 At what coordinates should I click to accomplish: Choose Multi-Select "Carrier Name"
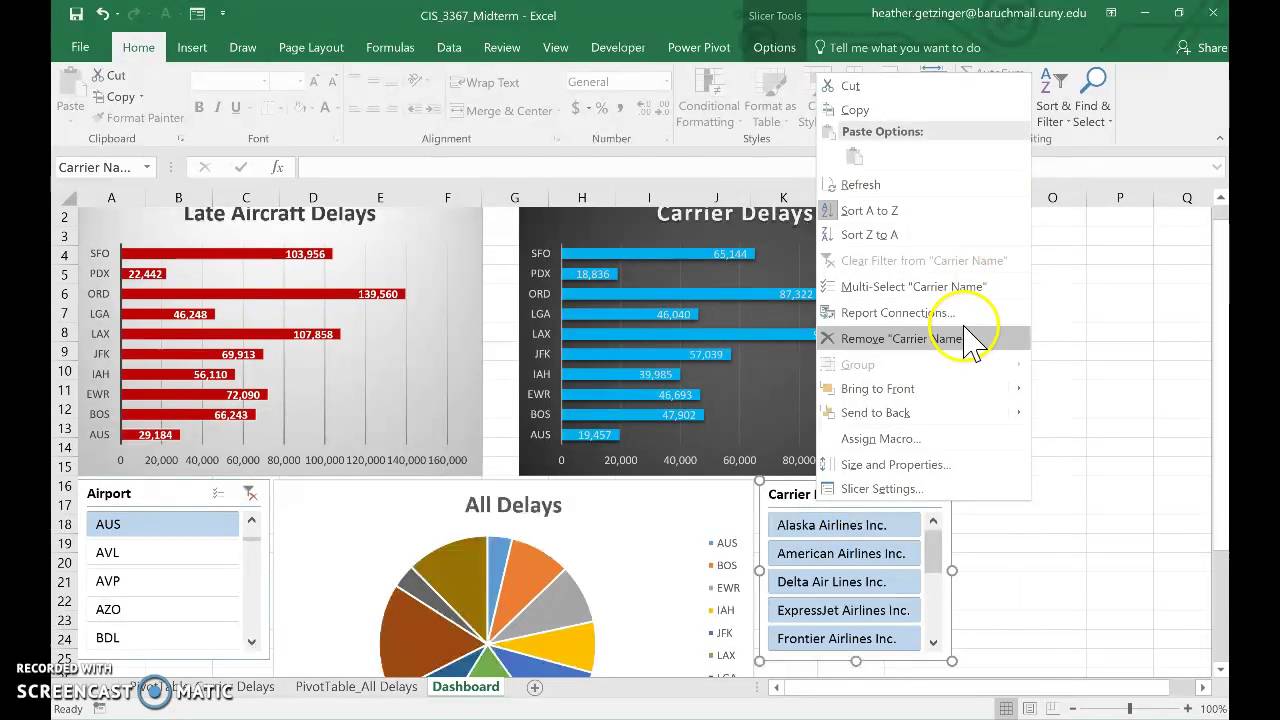pos(924,286)
